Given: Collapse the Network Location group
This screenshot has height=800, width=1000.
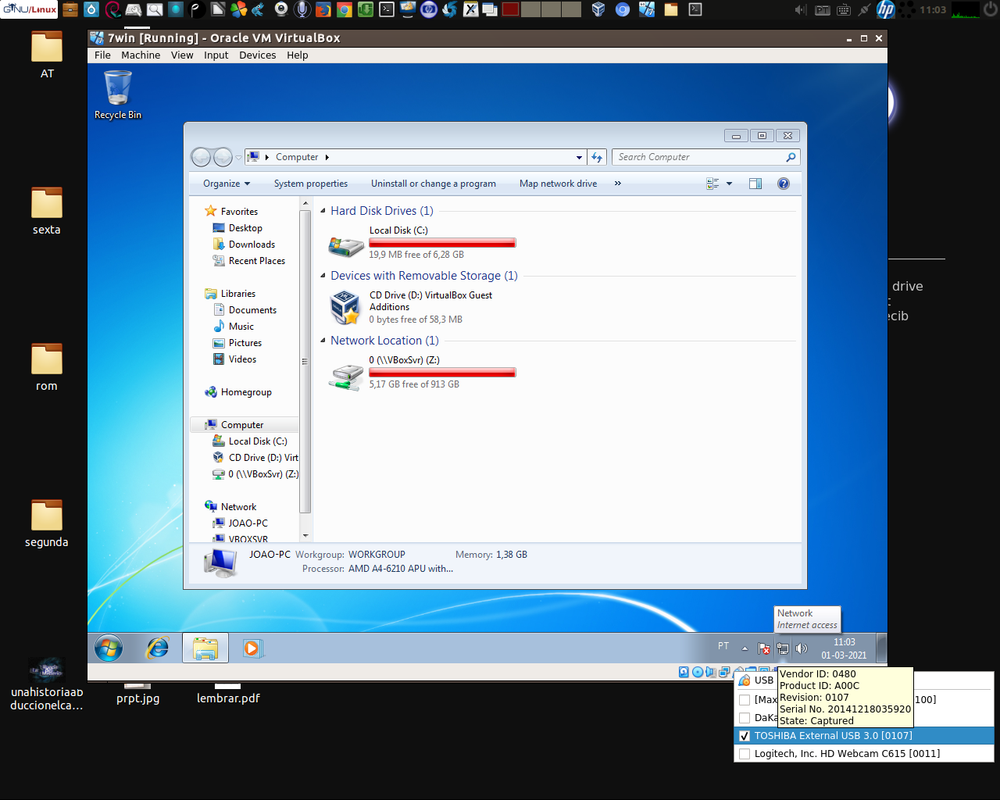Looking at the screenshot, I should pos(323,341).
